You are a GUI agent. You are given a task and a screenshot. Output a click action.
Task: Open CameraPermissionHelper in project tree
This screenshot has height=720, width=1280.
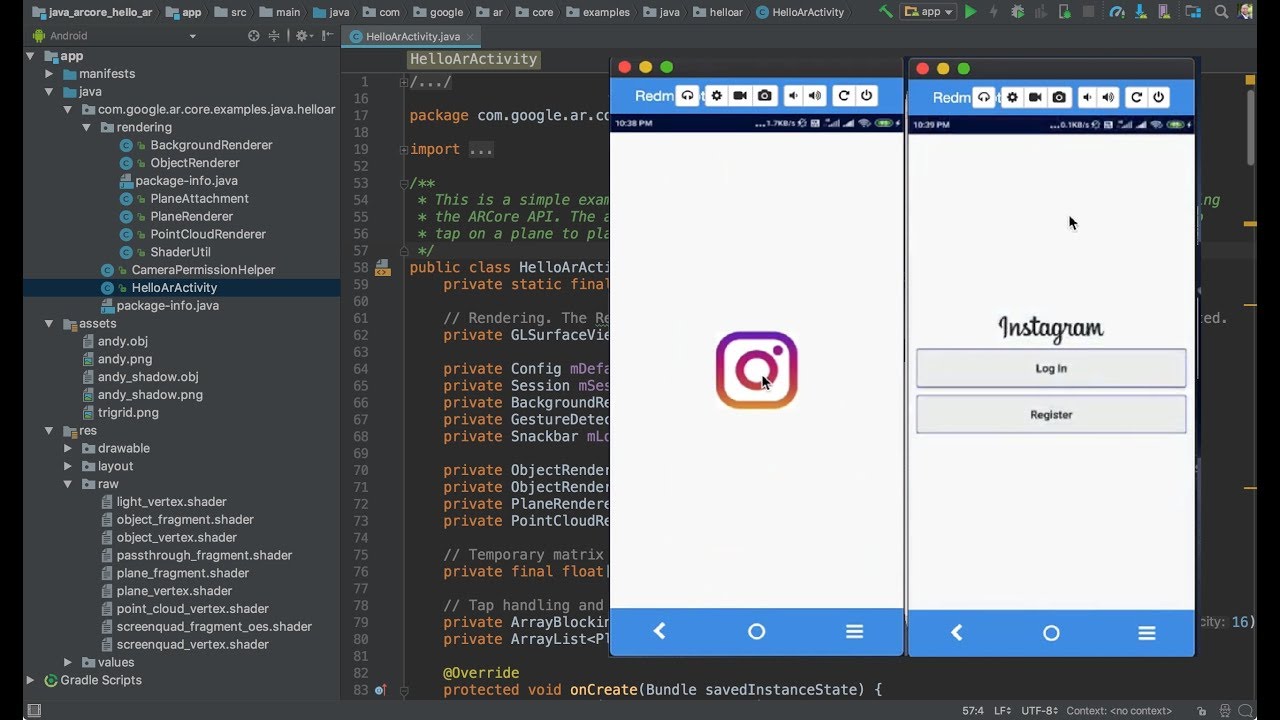point(203,270)
